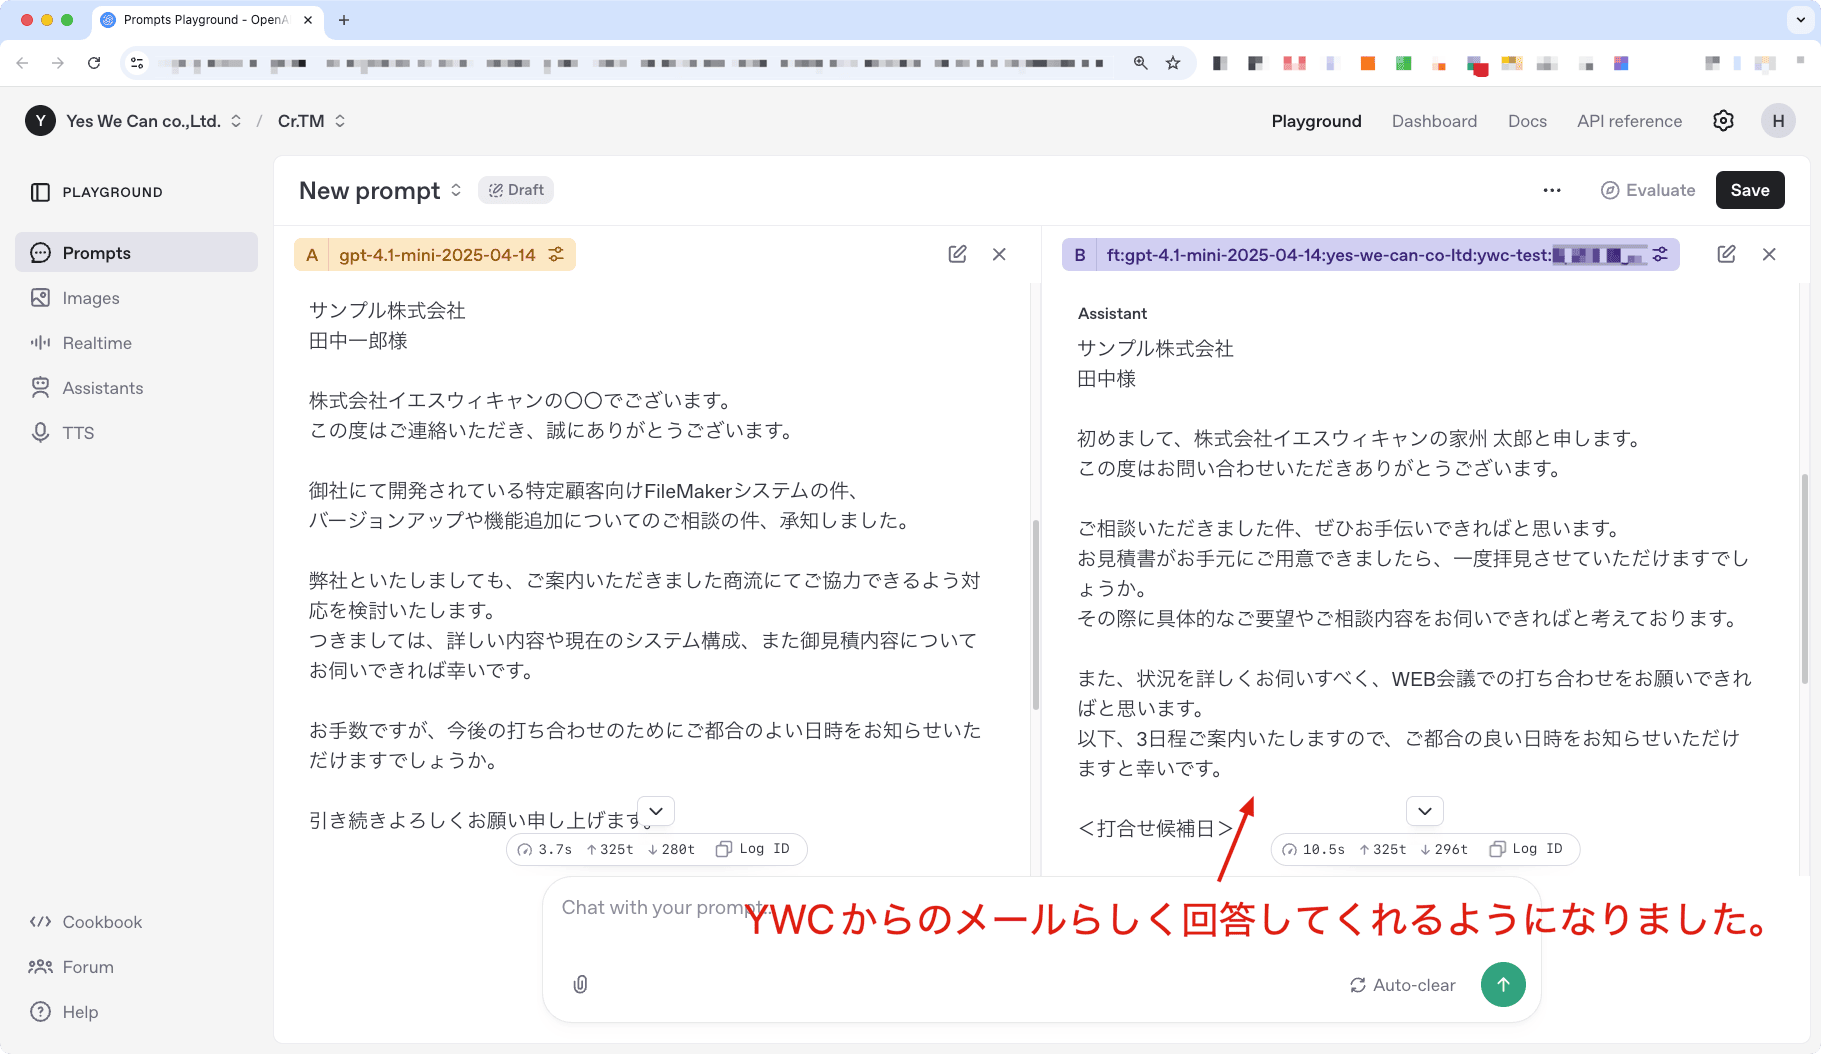
Task: Send the chat message with the green arrow
Action: tap(1503, 984)
